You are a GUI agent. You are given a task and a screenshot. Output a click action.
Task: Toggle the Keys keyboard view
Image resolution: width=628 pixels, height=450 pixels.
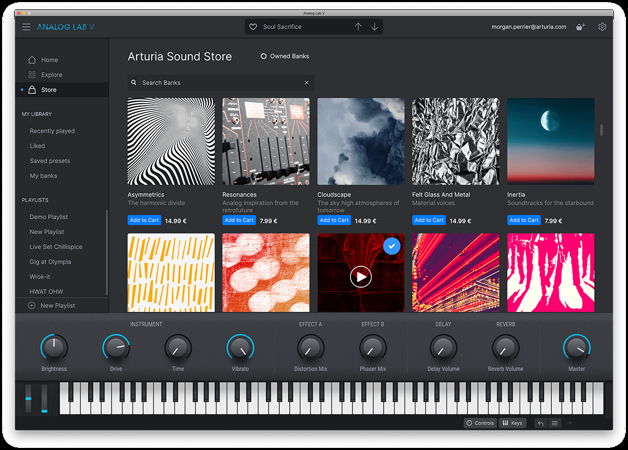pos(512,423)
